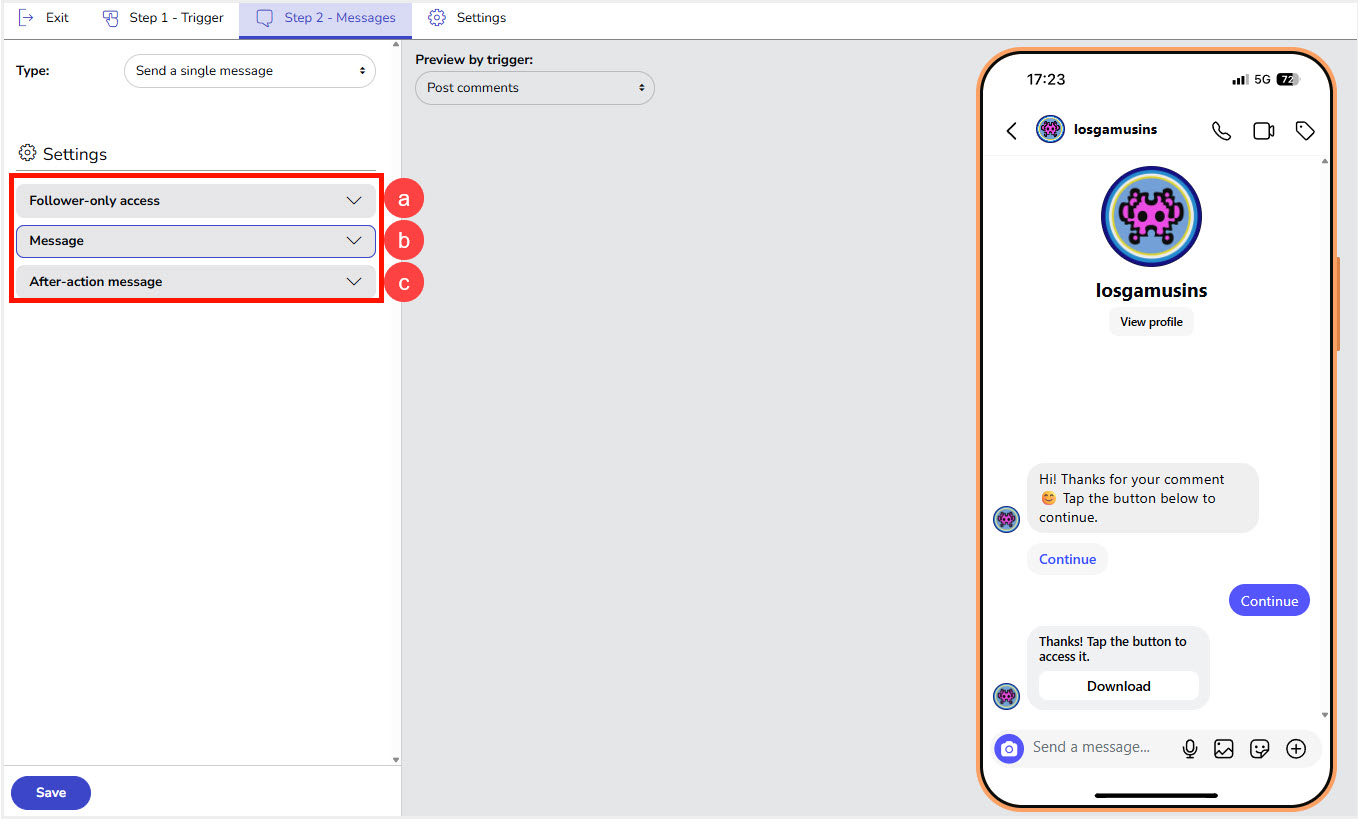The height and width of the screenshot is (819, 1358).
Task: Click the Exit button
Action: (x=44, y=18)
